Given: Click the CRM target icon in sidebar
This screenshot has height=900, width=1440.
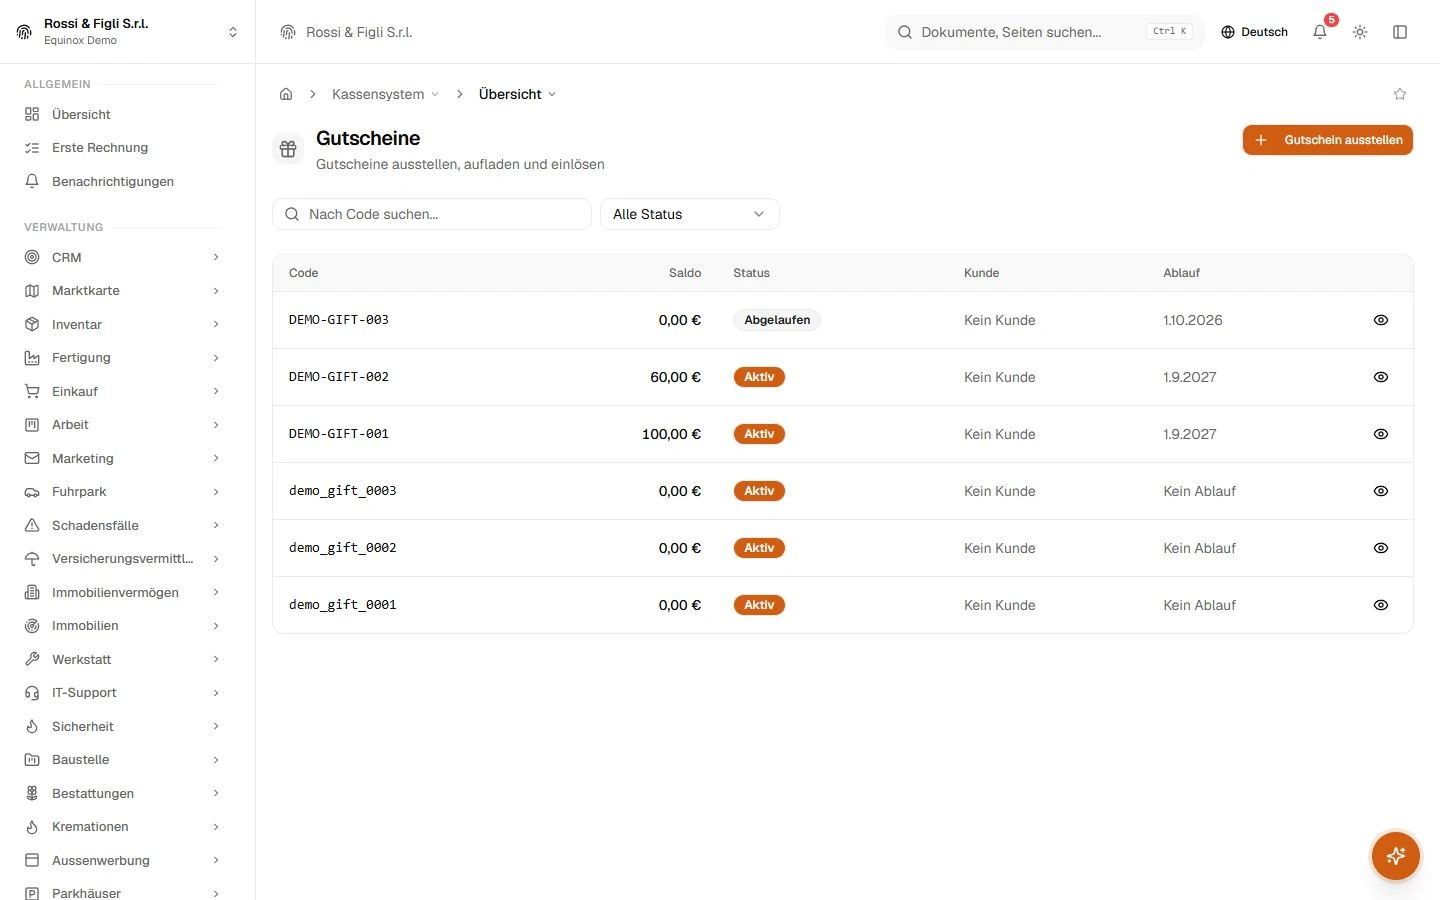Looking at the screenshot, I should 32,257.
